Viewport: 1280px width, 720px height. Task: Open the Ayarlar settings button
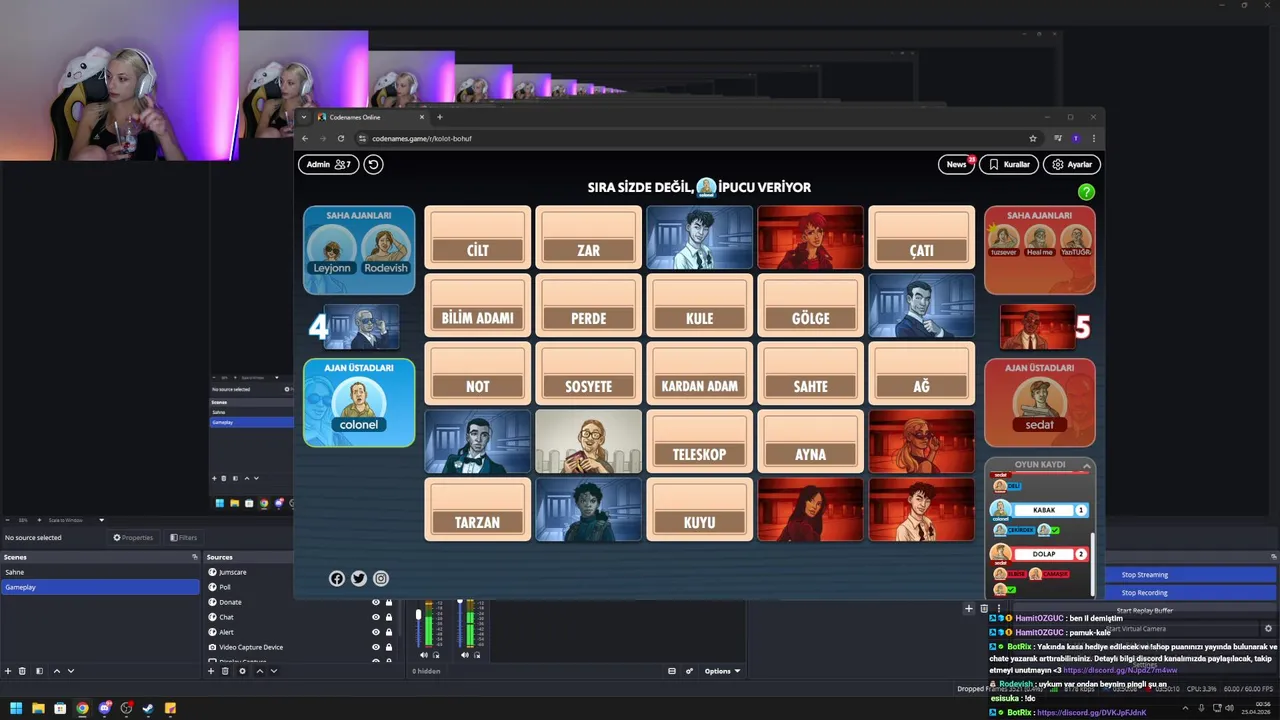[x=1072, y=164]
